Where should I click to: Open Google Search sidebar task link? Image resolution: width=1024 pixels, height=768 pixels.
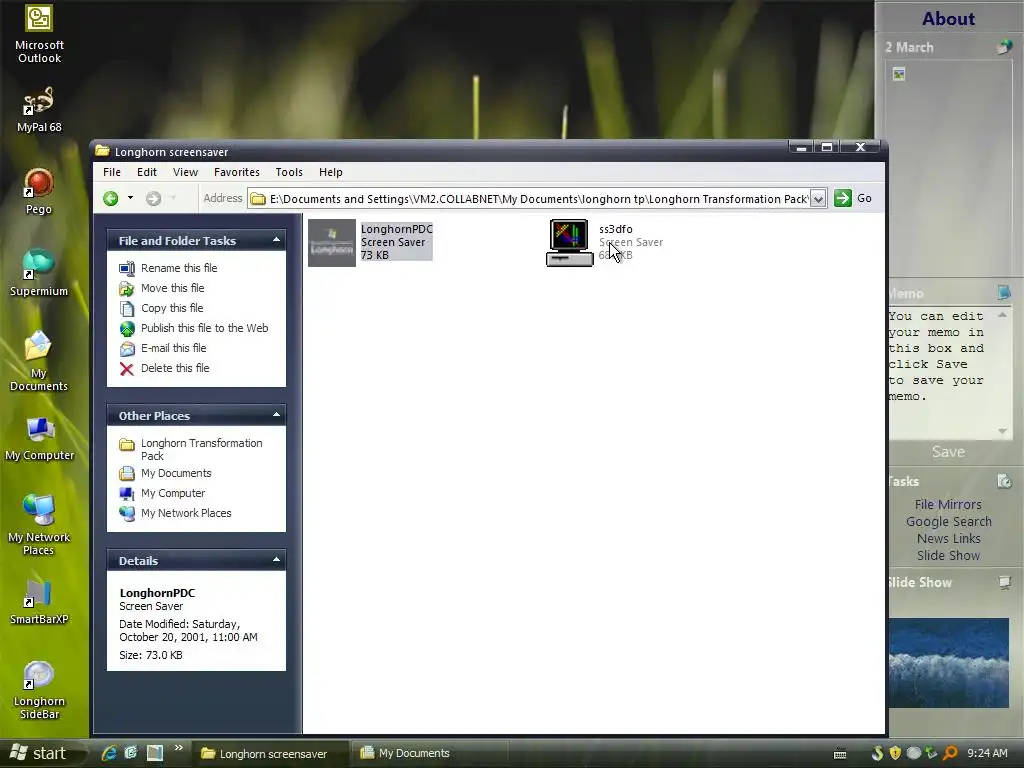point(948,521)
